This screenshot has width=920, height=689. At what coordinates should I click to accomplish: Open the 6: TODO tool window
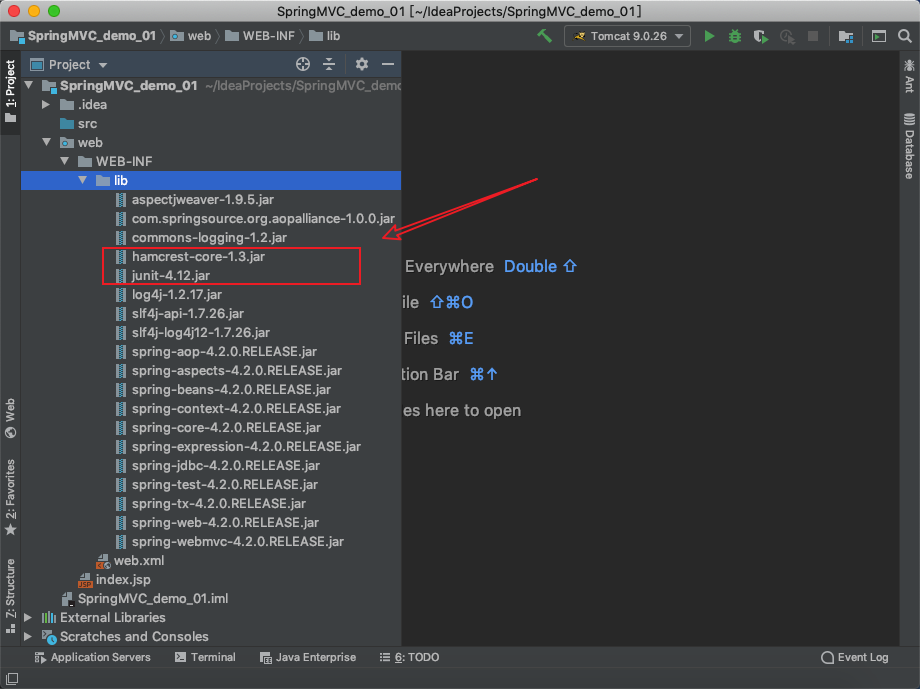pyautogui.click(x=410, y=657)
